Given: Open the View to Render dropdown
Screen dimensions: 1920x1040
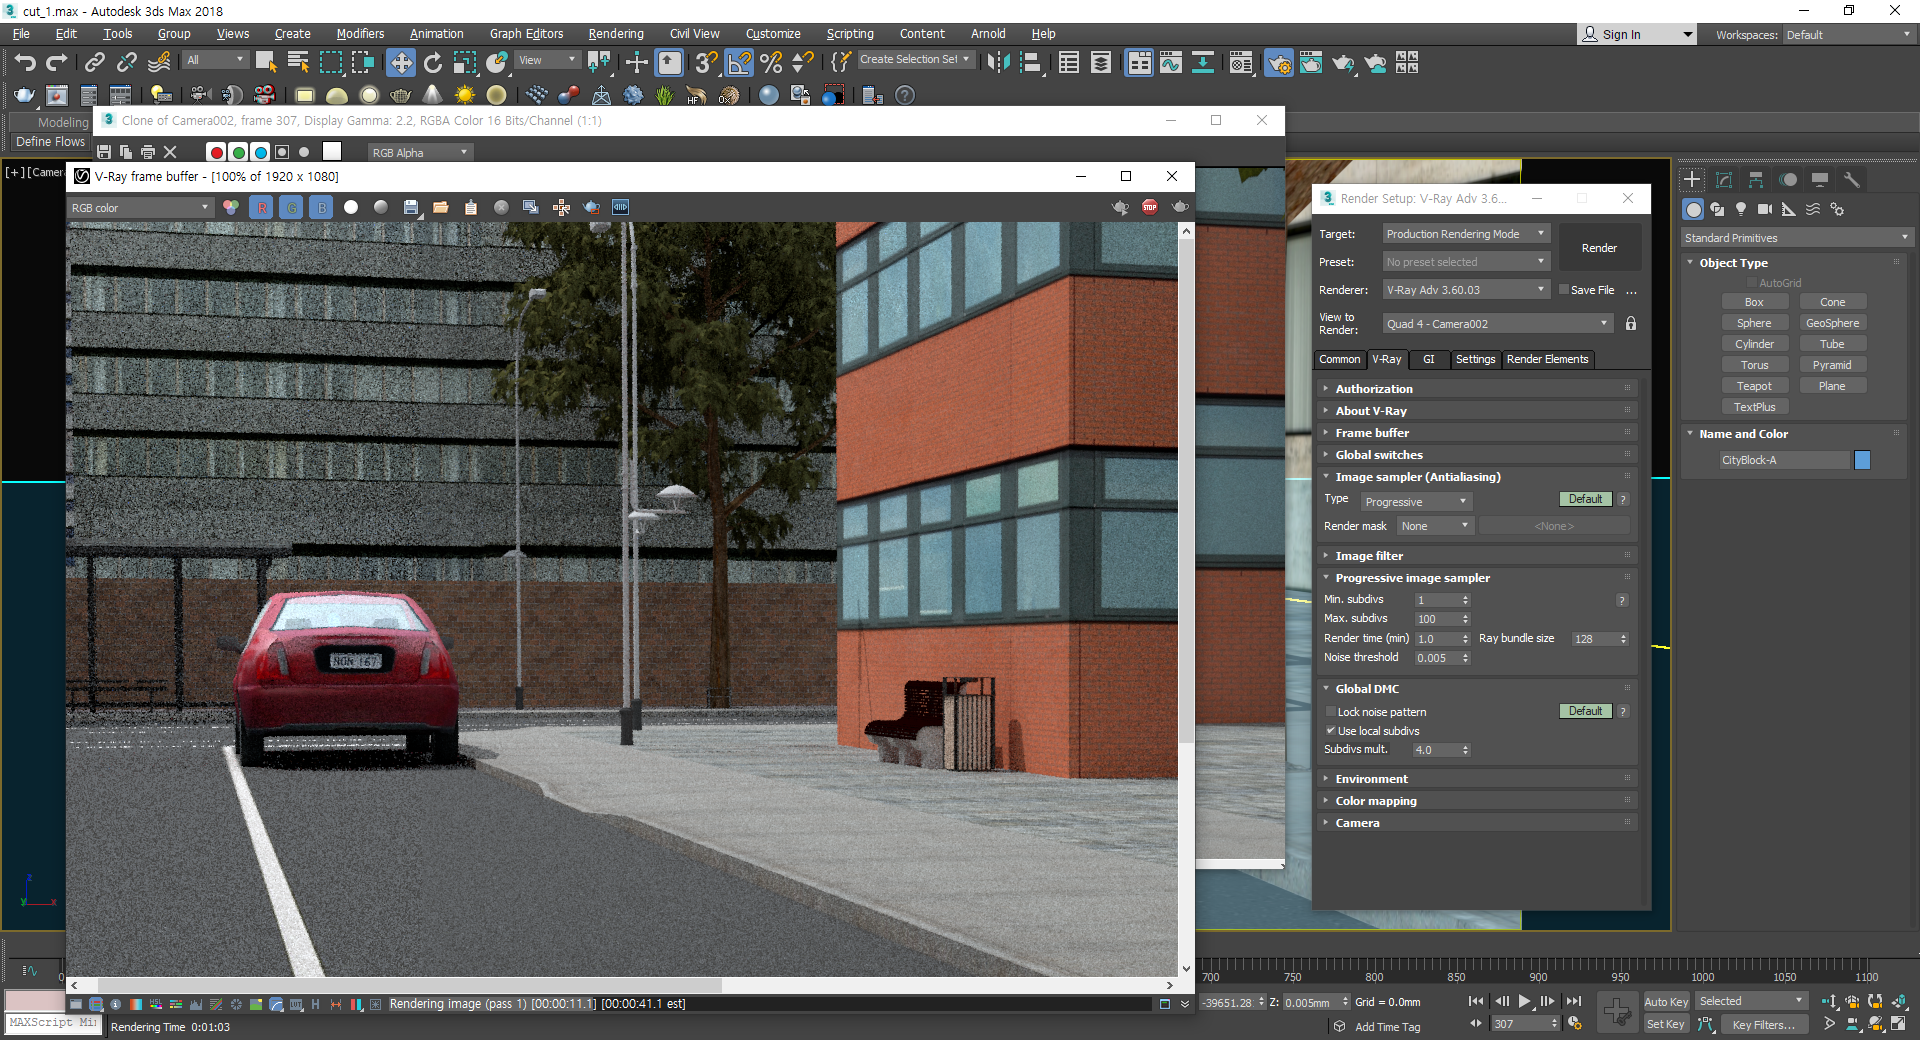Looking at the screenshot, I should pyautogui.click(x=1498, y=324).
